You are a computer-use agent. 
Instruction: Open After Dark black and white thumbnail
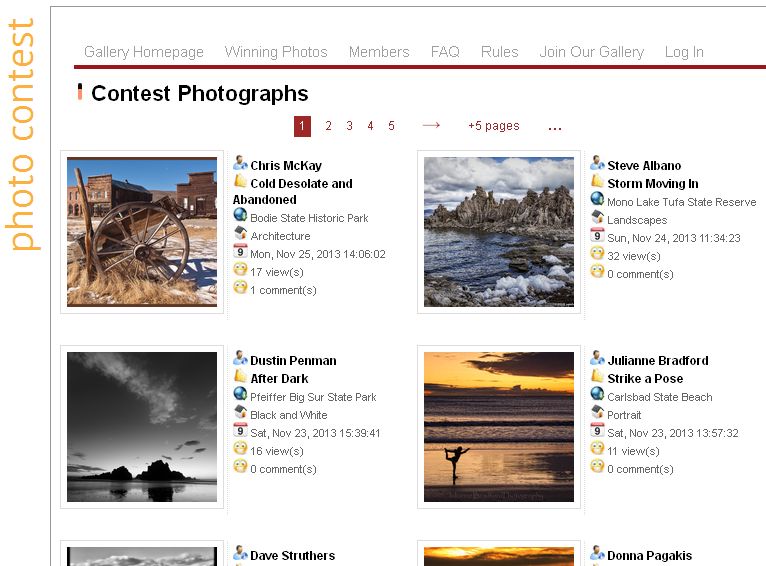click(x=142, y=427)
